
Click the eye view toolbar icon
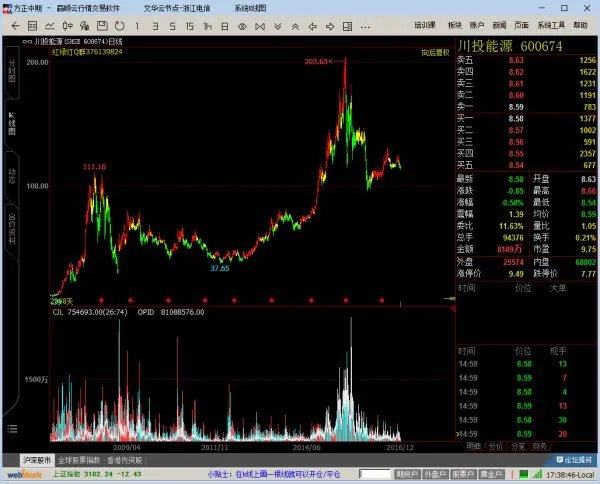point(242,26)
